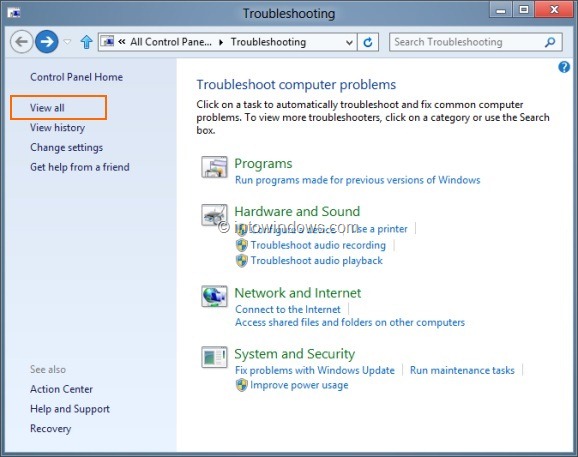Click the System and Security category icon

click(x=214, y=357)
